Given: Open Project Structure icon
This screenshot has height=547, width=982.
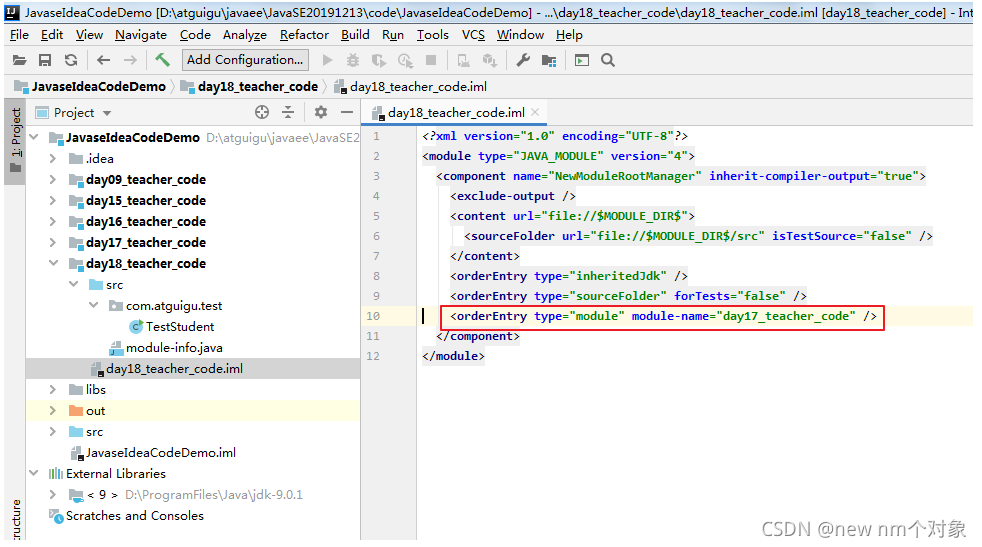Looking at the screenshot, I should pyautogui.click(x=549, y=60).
